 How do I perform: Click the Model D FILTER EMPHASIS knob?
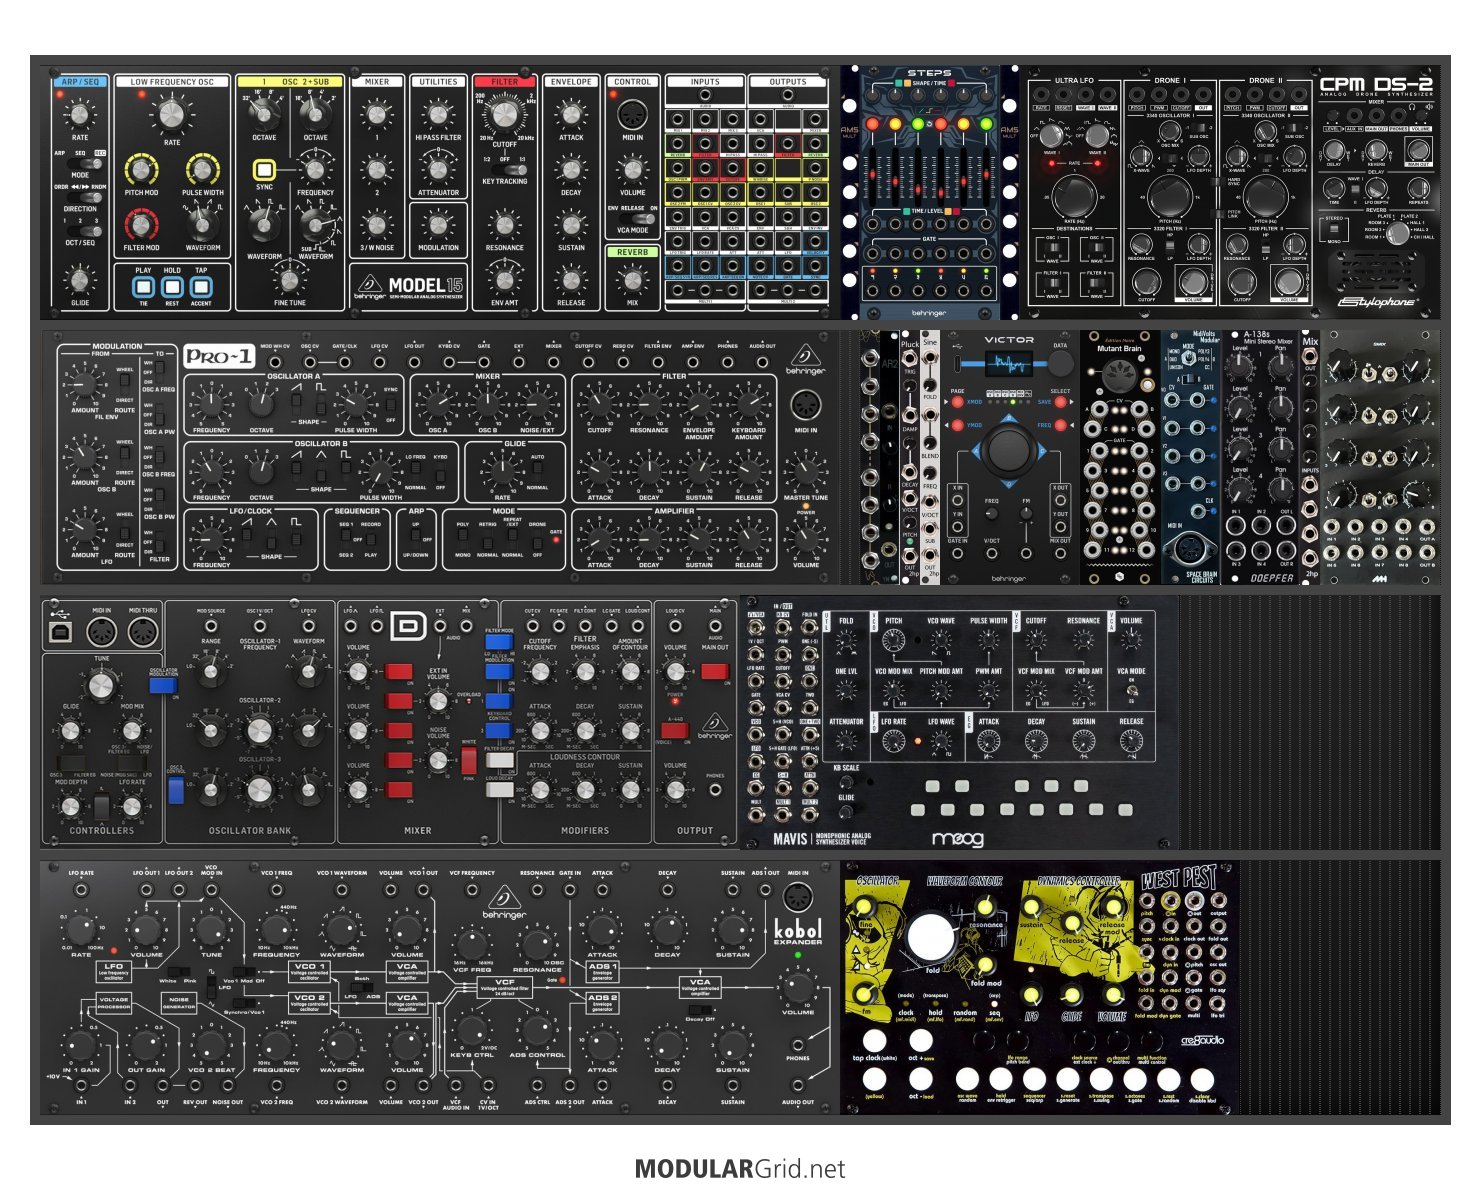pyautogui.click(x=585, y=672)
